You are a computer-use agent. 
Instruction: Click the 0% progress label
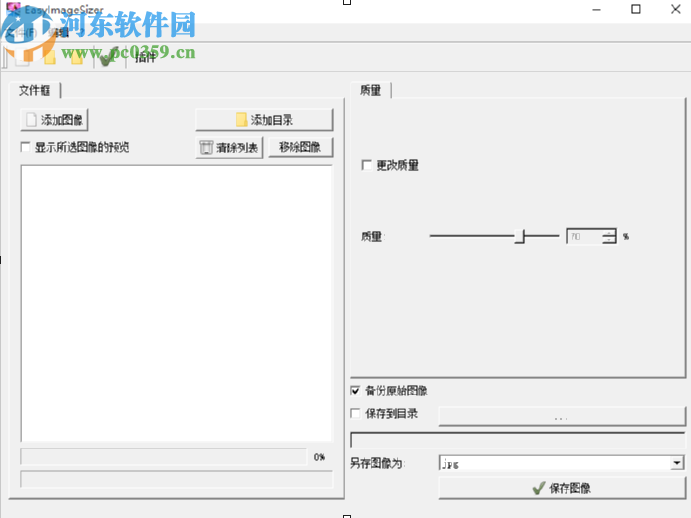pos(319,457)
